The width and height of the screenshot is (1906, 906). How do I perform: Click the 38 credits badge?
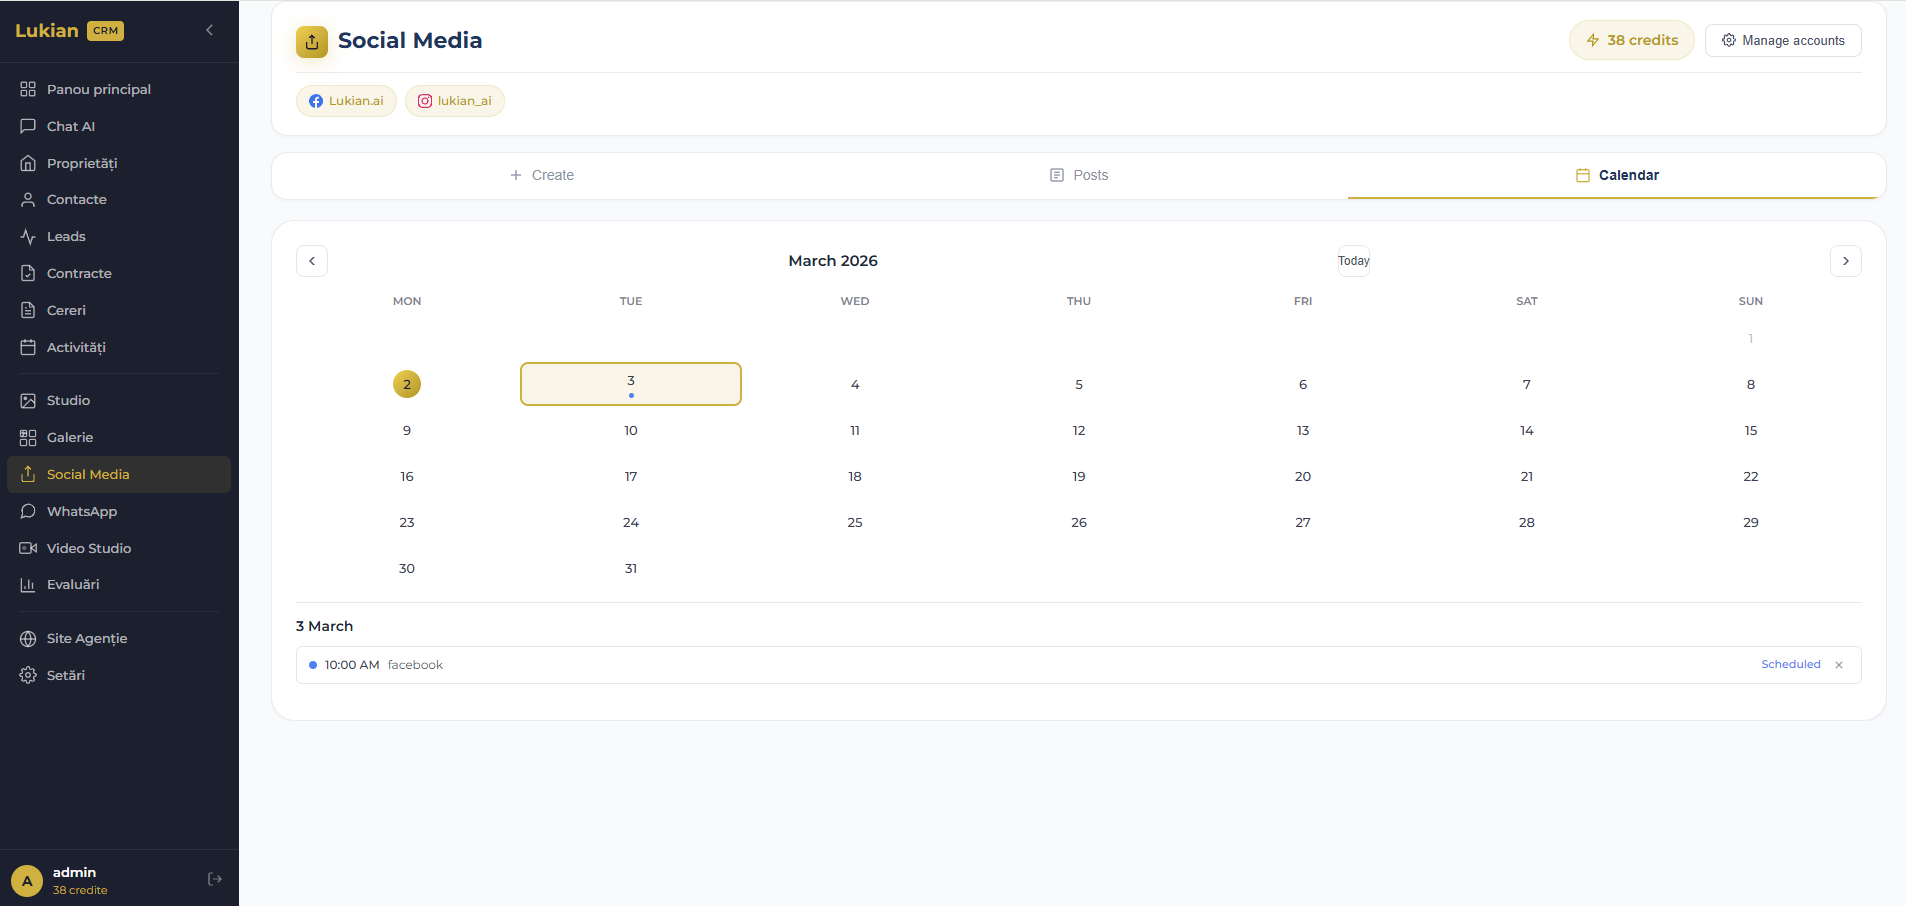click(x=1631, y=41)
